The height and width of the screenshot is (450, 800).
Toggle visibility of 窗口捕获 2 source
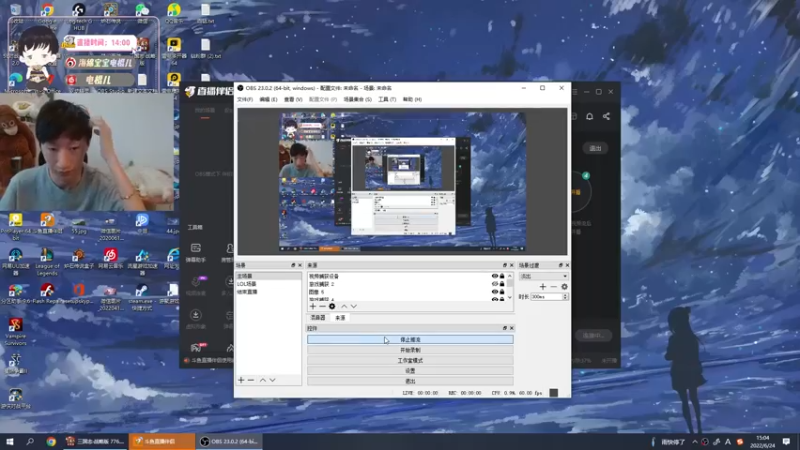click(x=494, y=284)
